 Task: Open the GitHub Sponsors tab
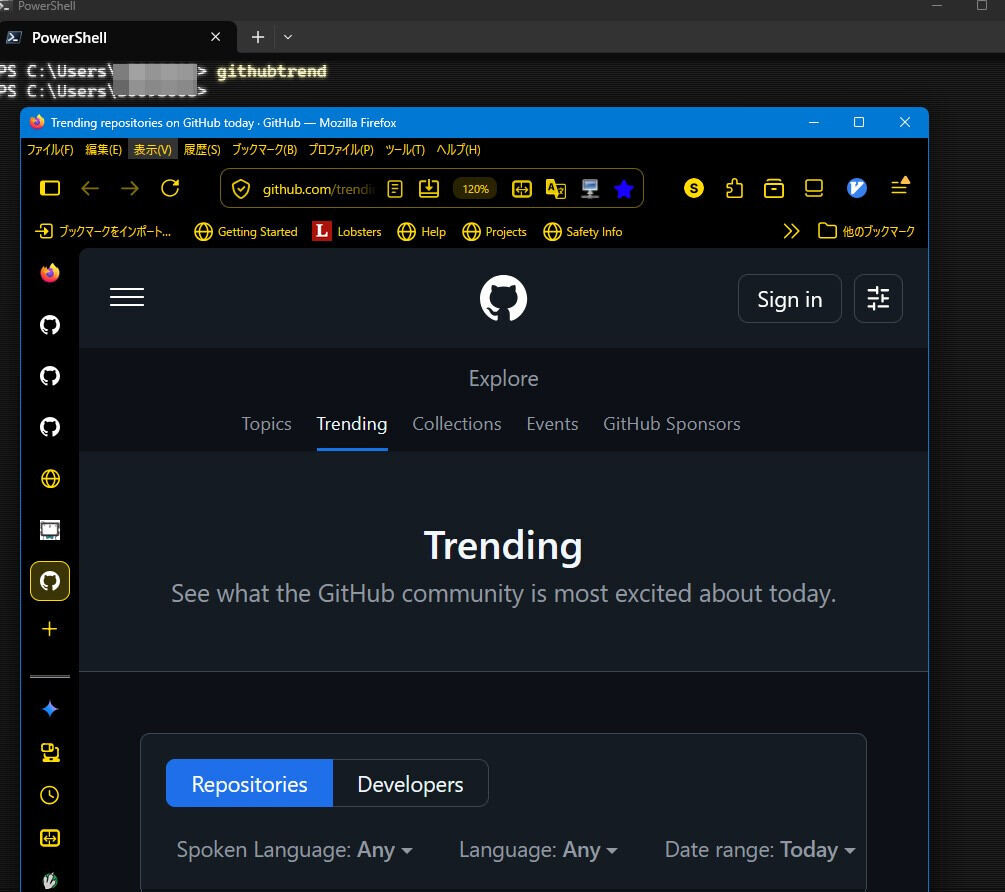(x=672, y=424)
